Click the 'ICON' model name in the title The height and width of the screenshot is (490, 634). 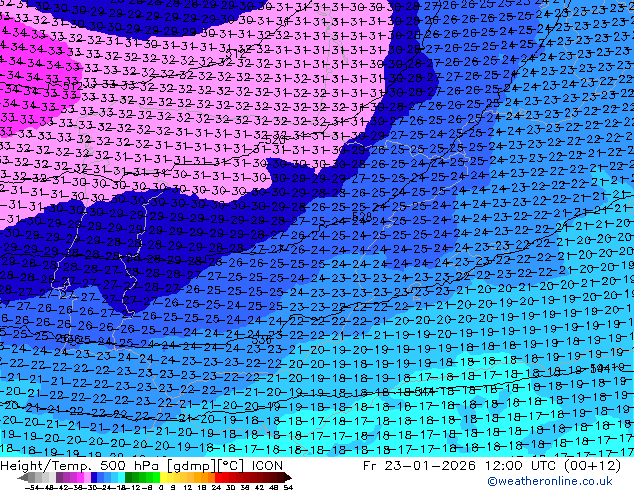pos(267,466)
